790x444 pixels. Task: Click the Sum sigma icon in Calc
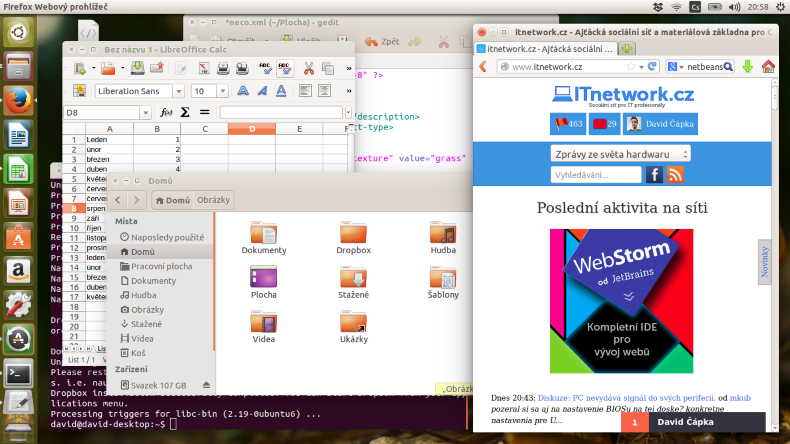pyautogui.click(x=185, y=112)
